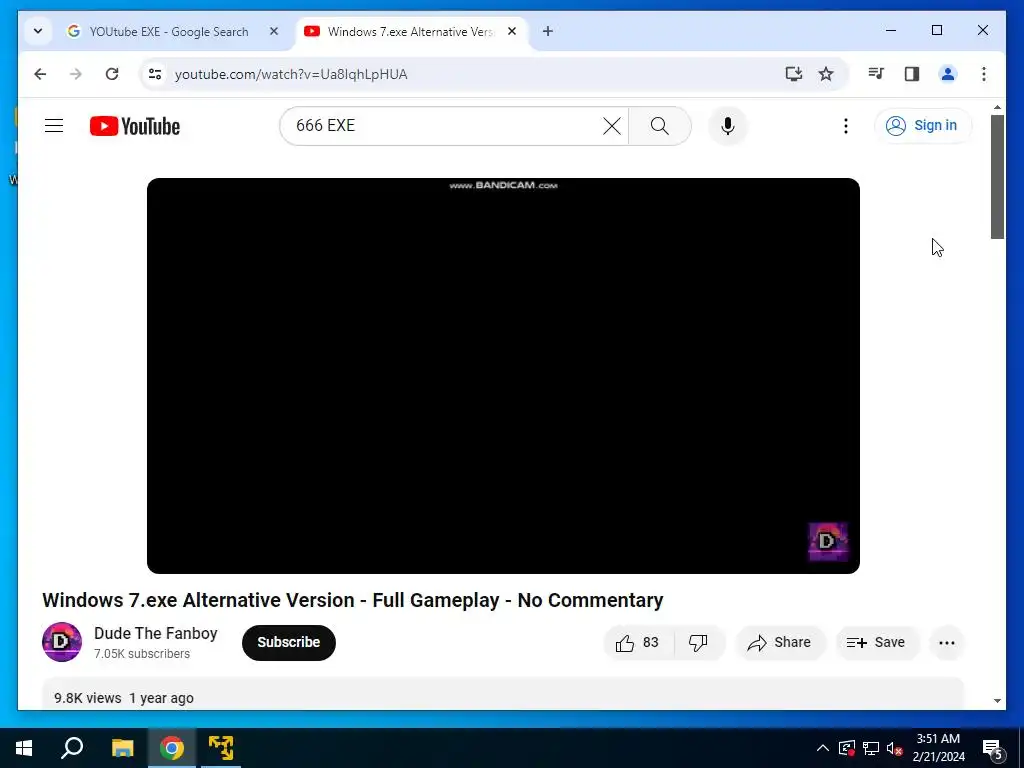
Task: Click the video title text
Action: pos(353,600)
